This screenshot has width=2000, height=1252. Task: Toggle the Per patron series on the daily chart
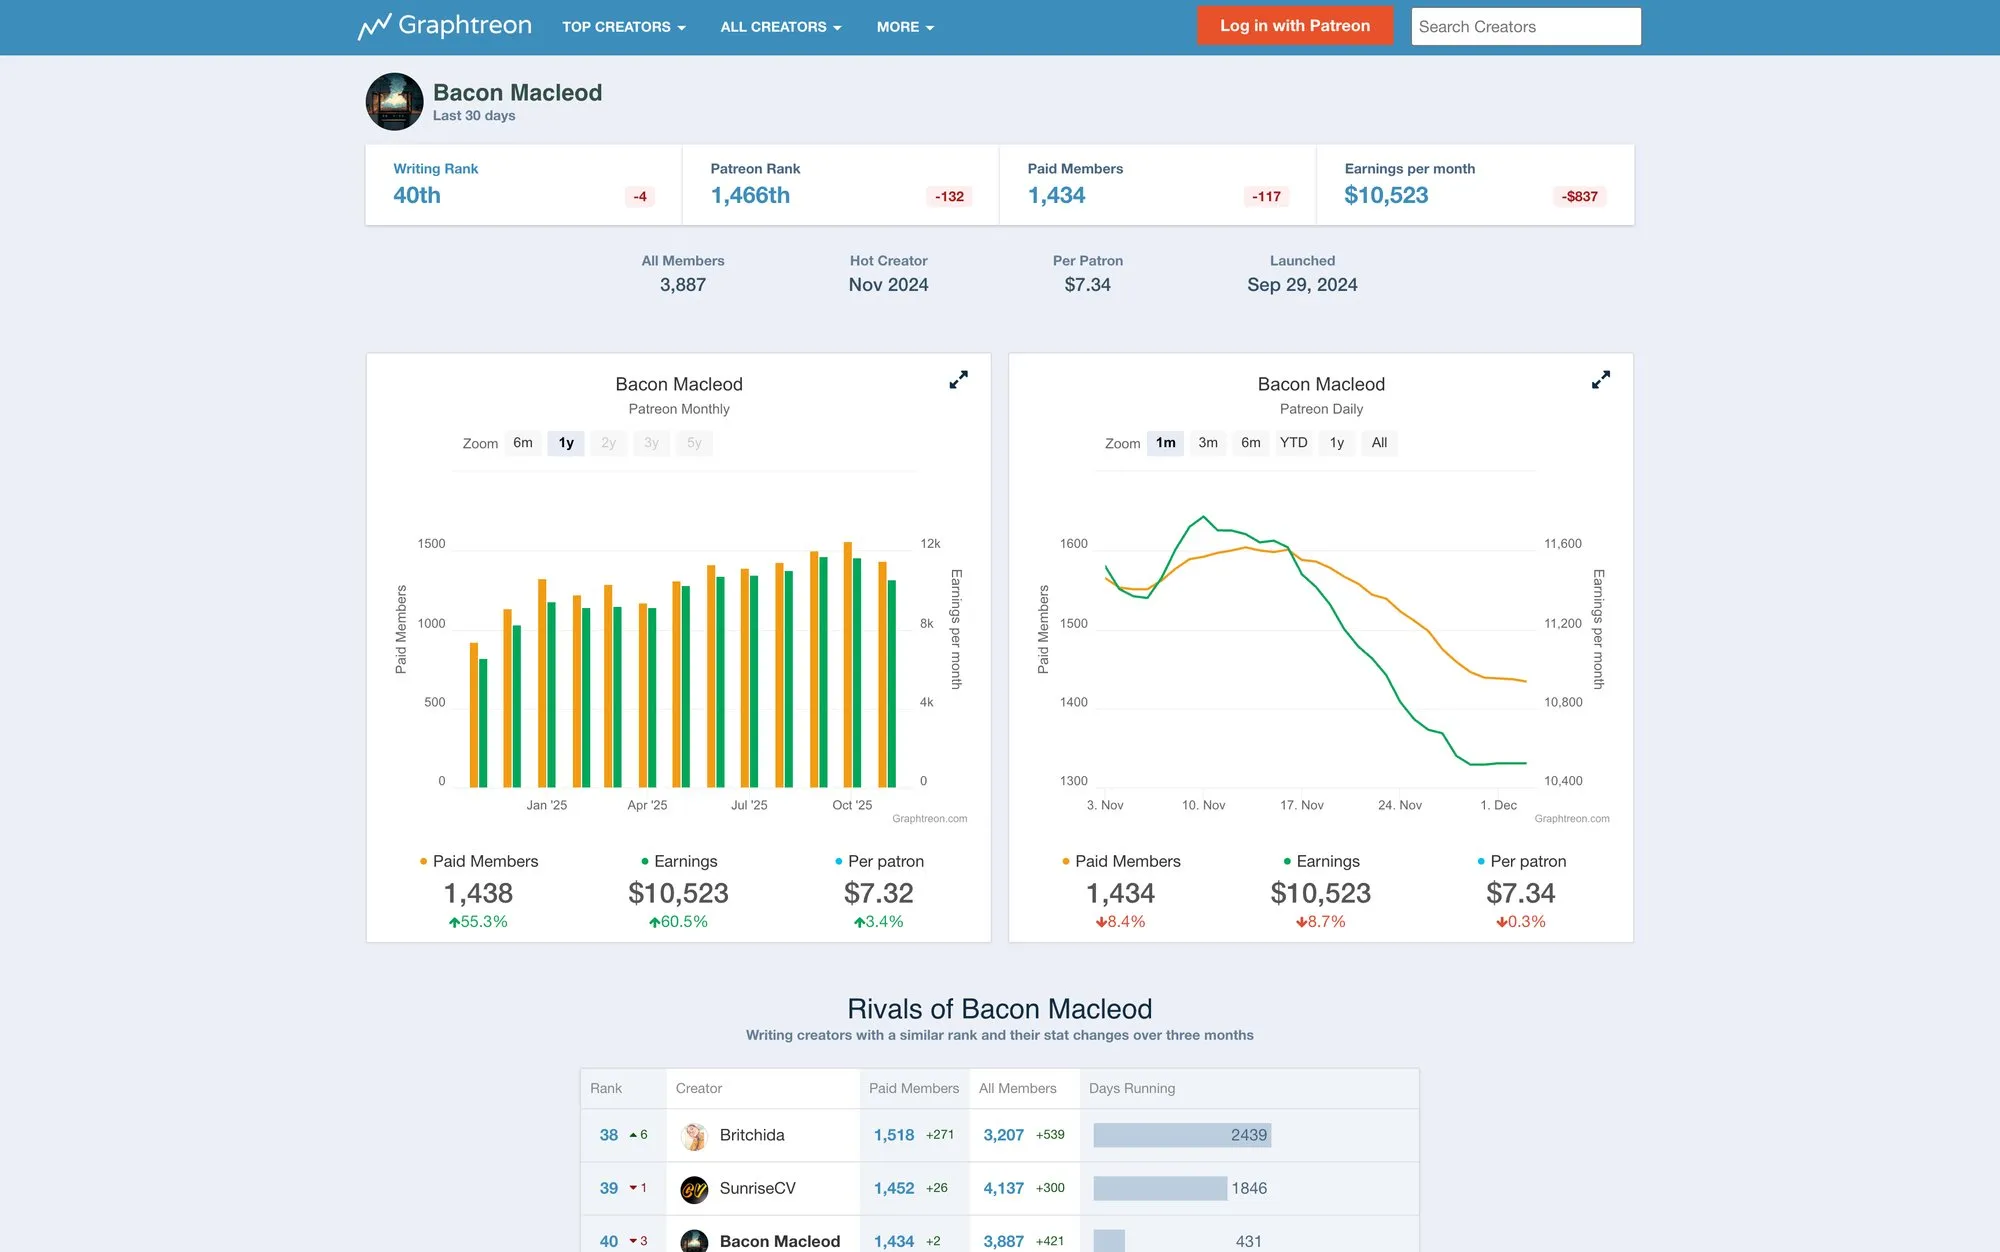(x=1529, y=861)
